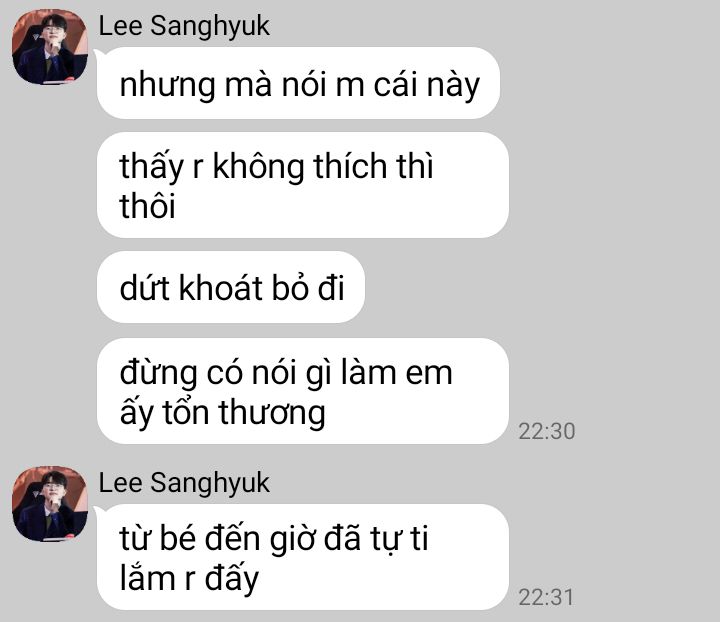Click the text 'ấy tổn thương' in the bubble
The height and width of the screenshot is (622, 720).
[x=222, y=413]
